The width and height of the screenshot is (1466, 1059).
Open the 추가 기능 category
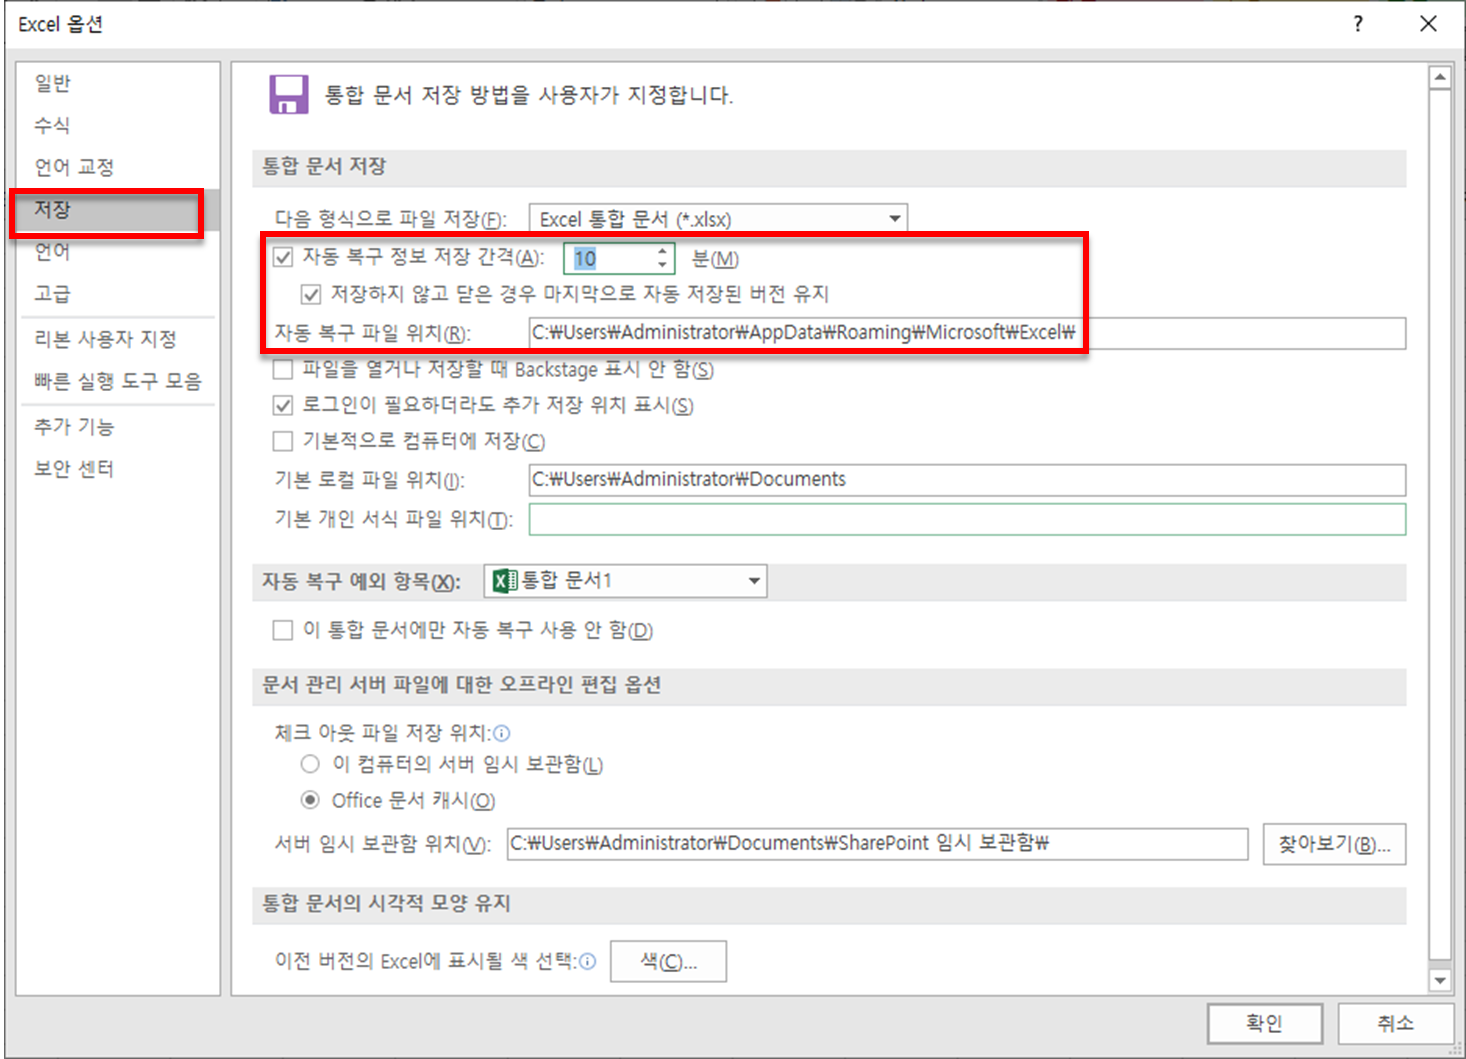tap(118, 427)
